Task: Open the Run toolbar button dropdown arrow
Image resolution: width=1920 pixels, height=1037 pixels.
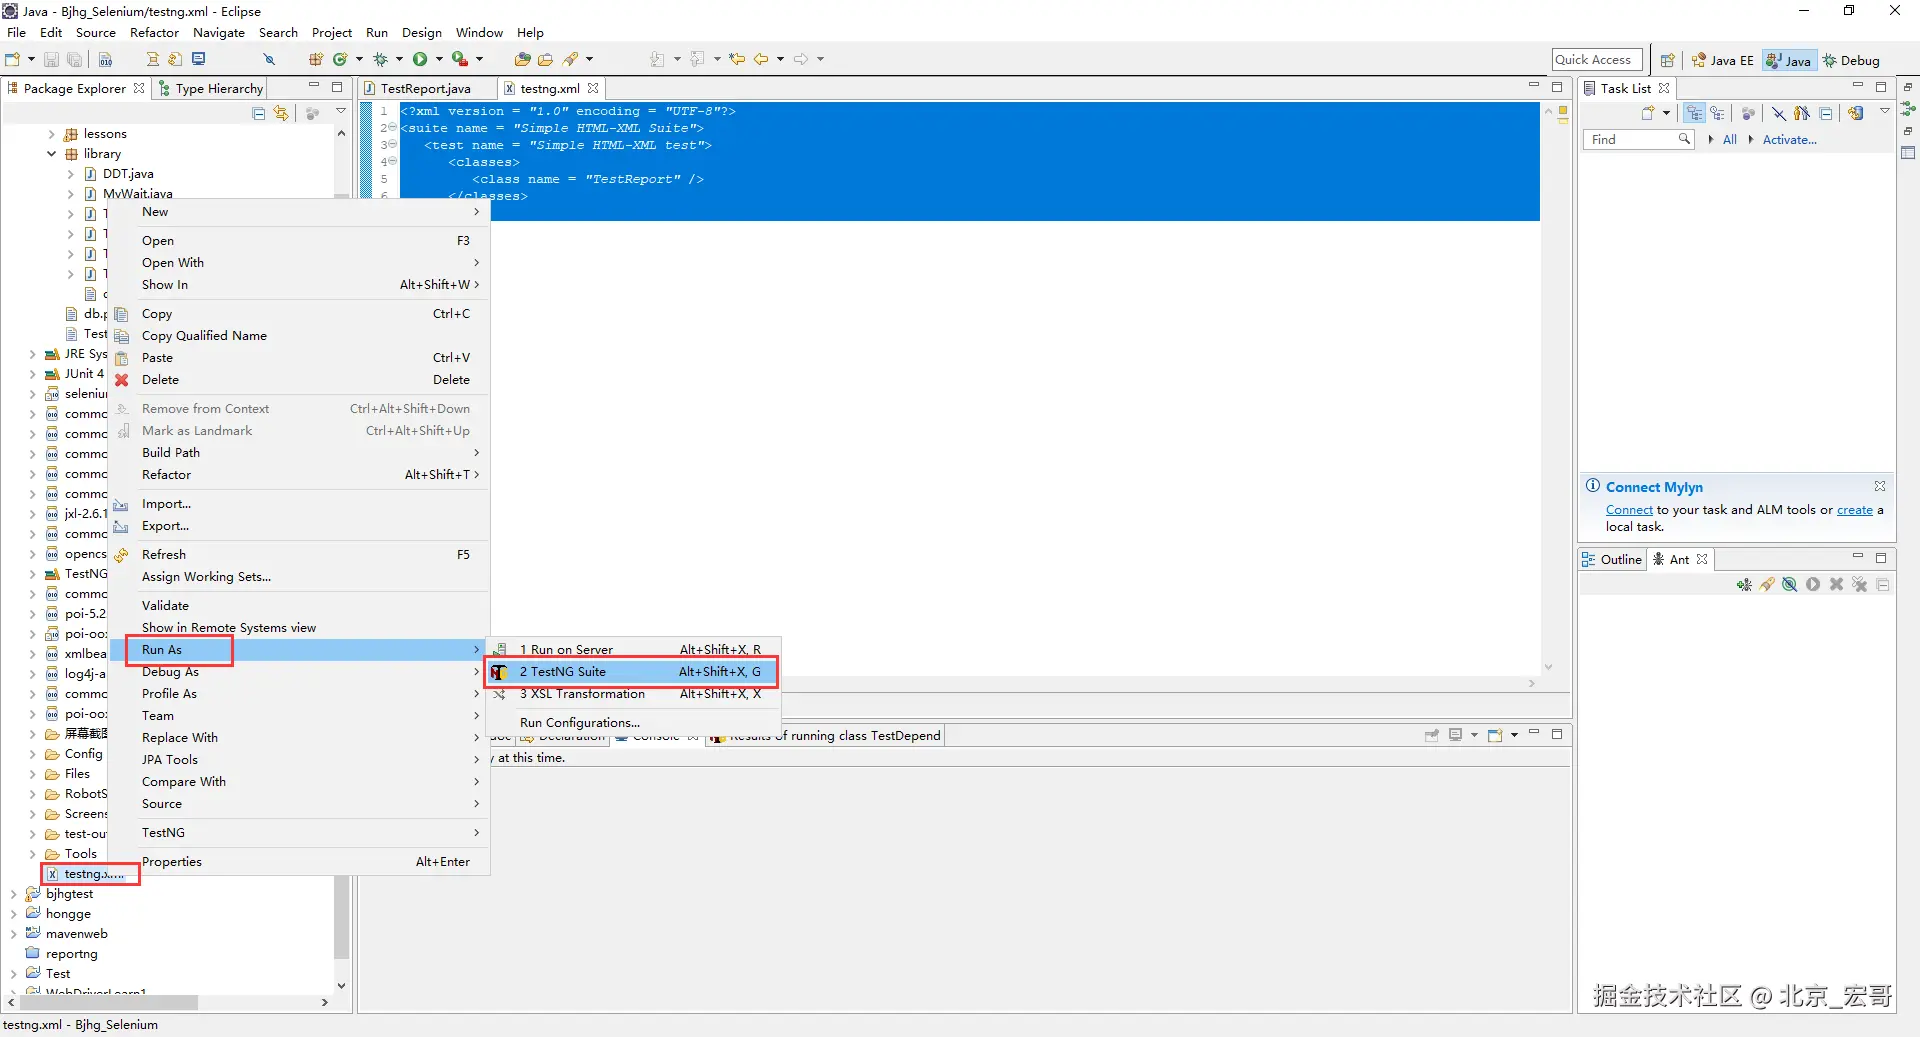Action: point(439,59)
